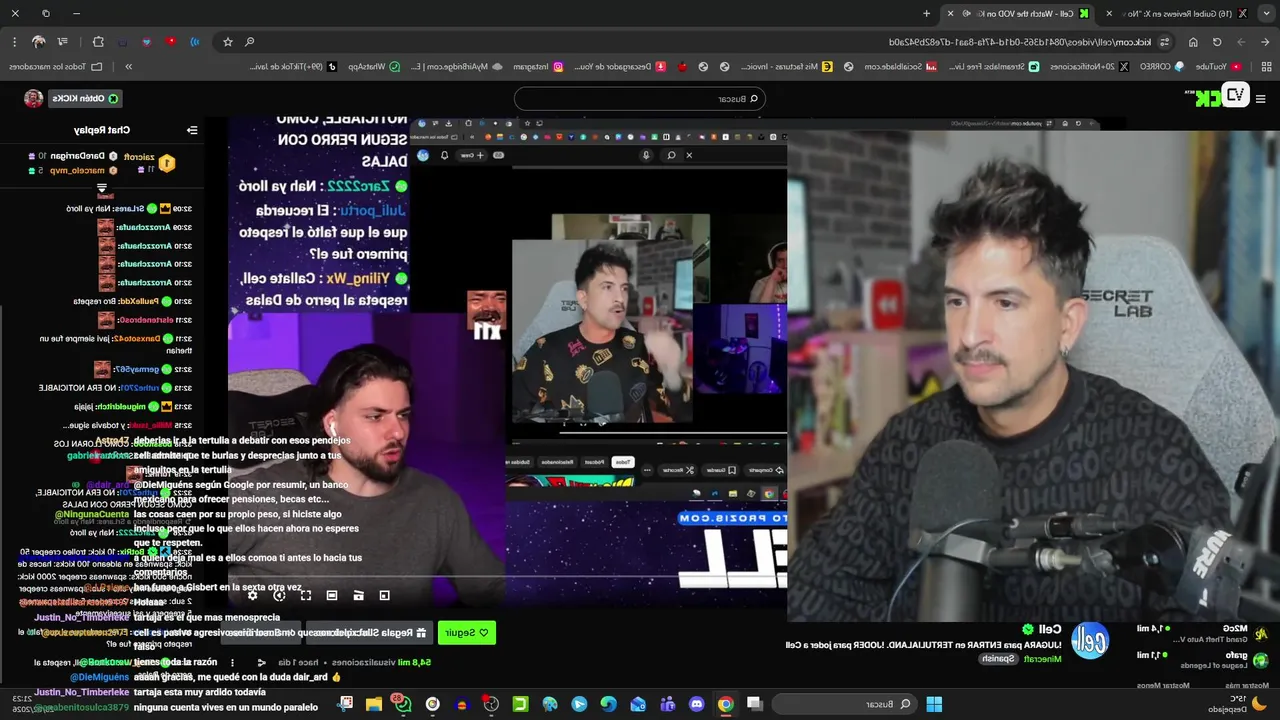Open the playback speed control
Image resolution: width=1280 pixels, height=720 pixels.
(279, 595)
